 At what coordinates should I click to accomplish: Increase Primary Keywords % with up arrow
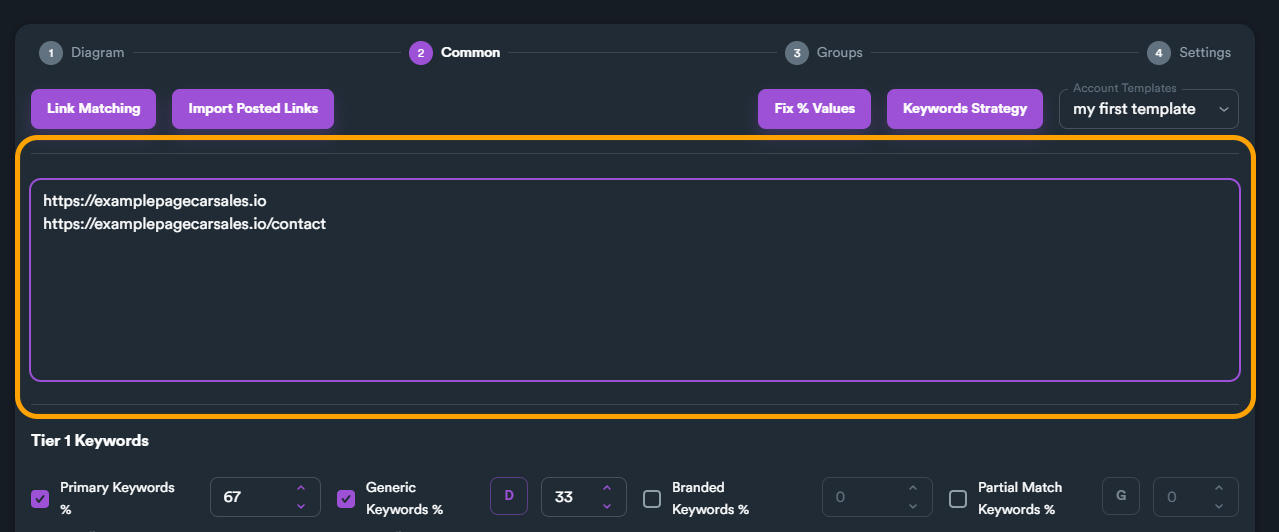click(x=301, y=488)
